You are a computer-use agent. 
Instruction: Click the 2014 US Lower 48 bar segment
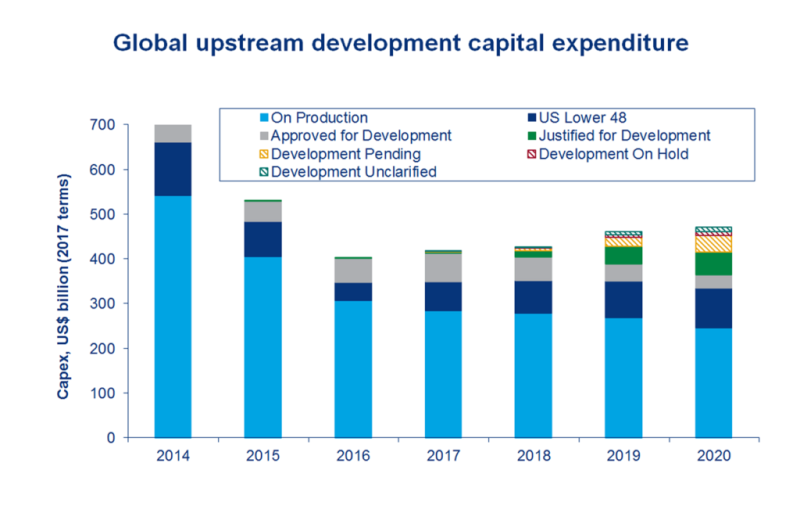(x=172, y=169)
